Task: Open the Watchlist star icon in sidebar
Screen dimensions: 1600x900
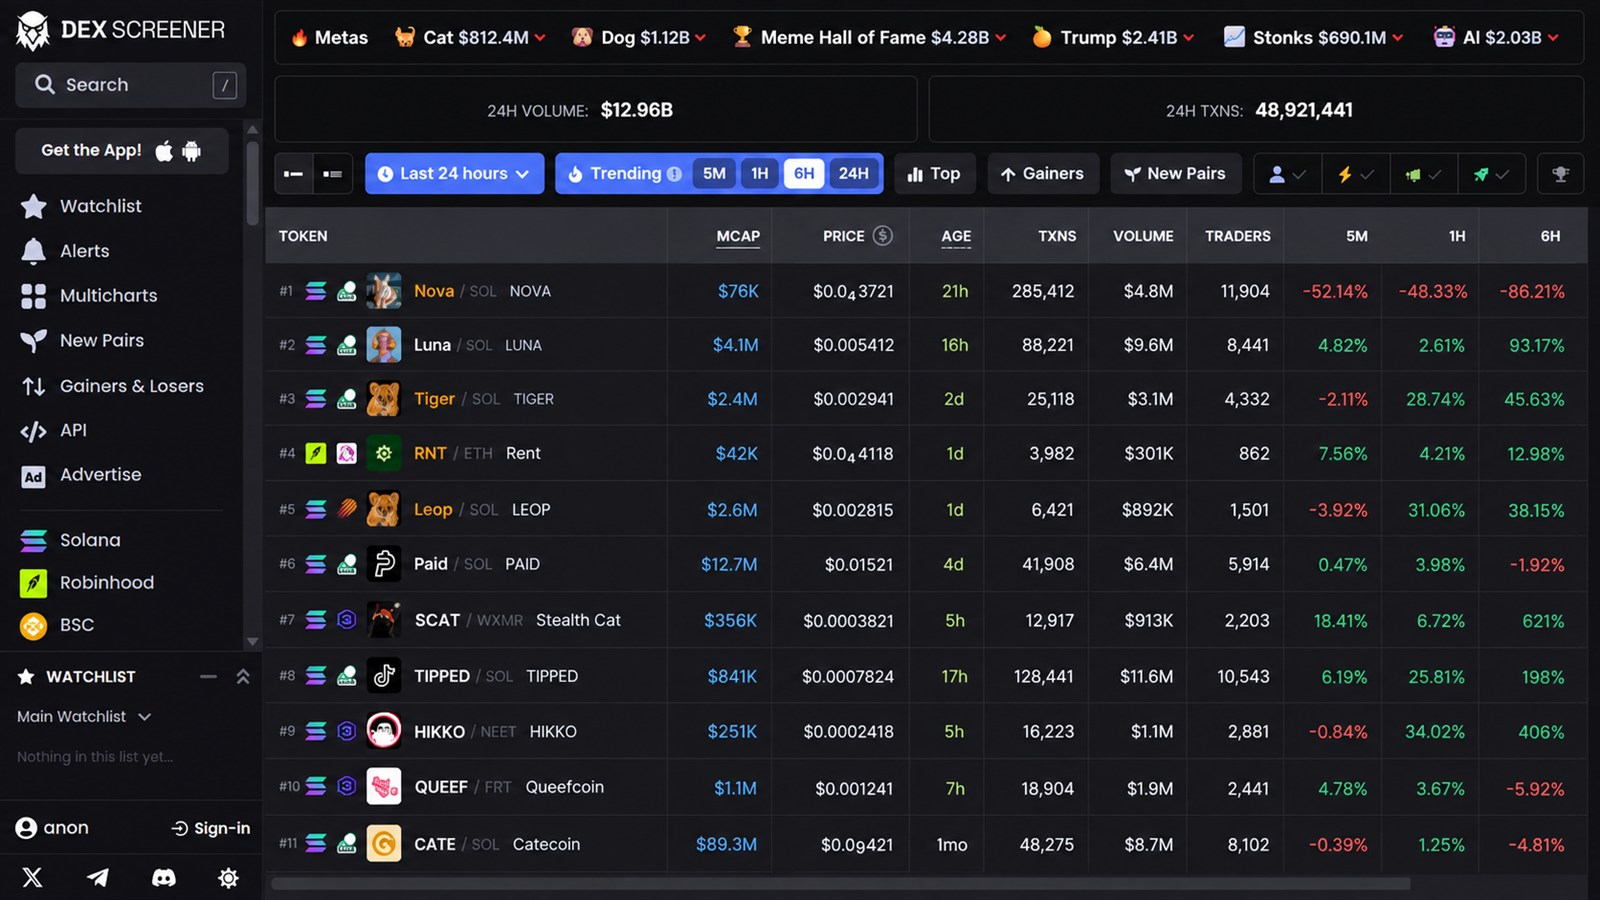Action: pos(34,206)
